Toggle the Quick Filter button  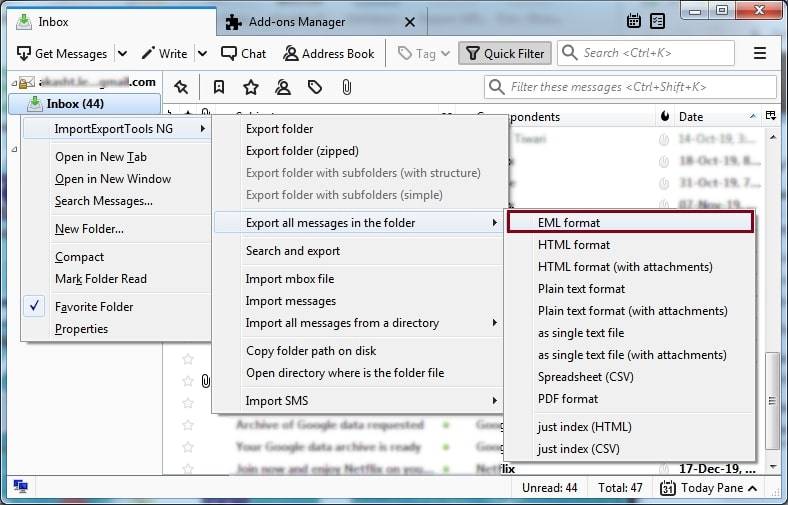coord(504,53)
